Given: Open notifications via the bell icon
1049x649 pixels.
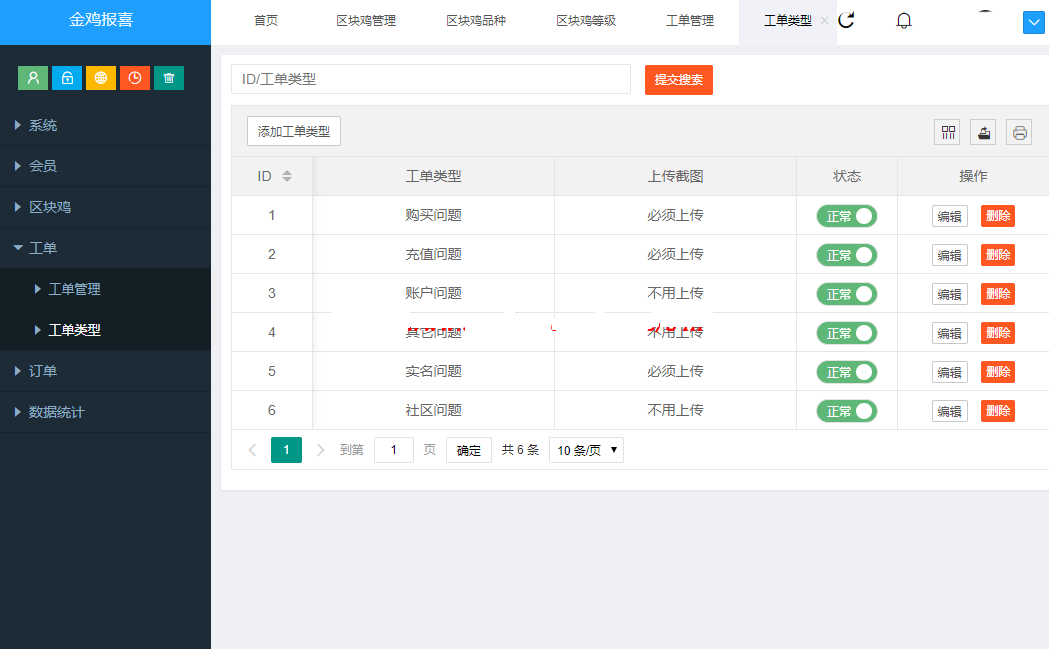Looking at the screenshot, I should [903, 20].
